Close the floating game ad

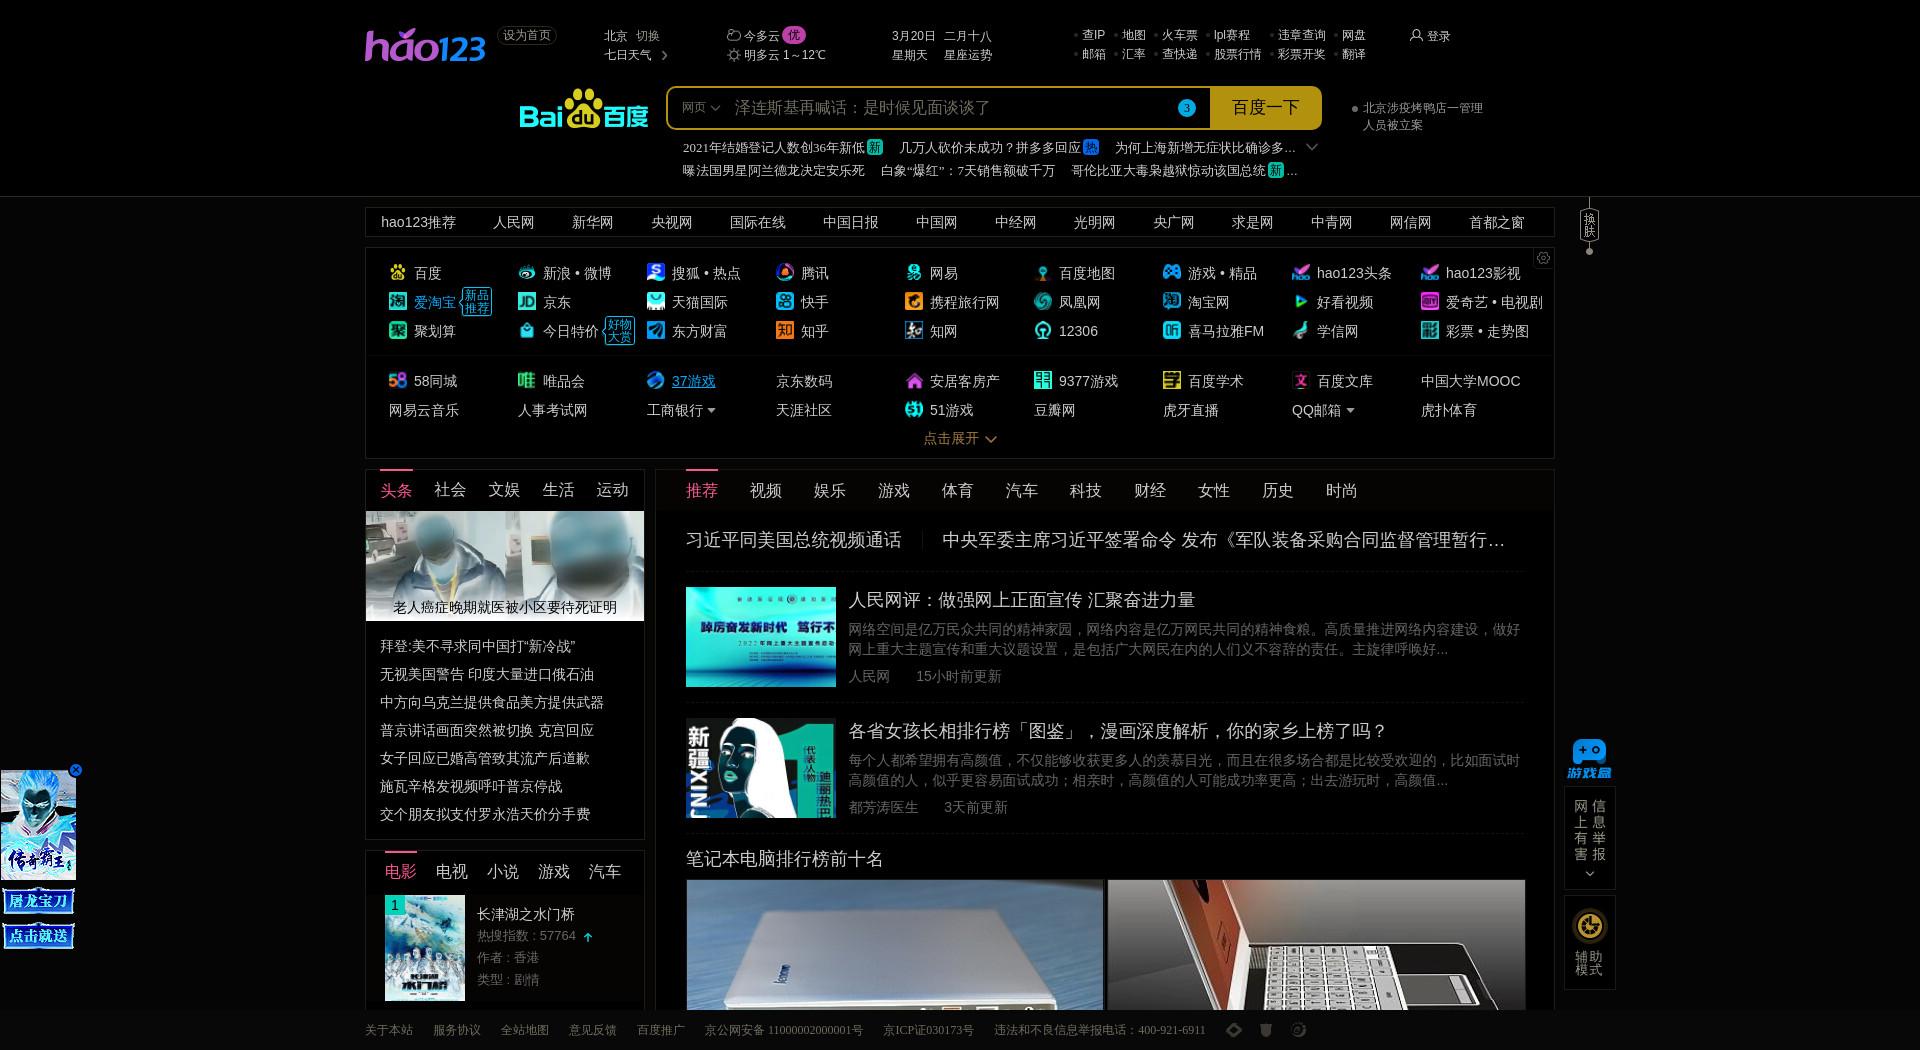pos(75,770)
